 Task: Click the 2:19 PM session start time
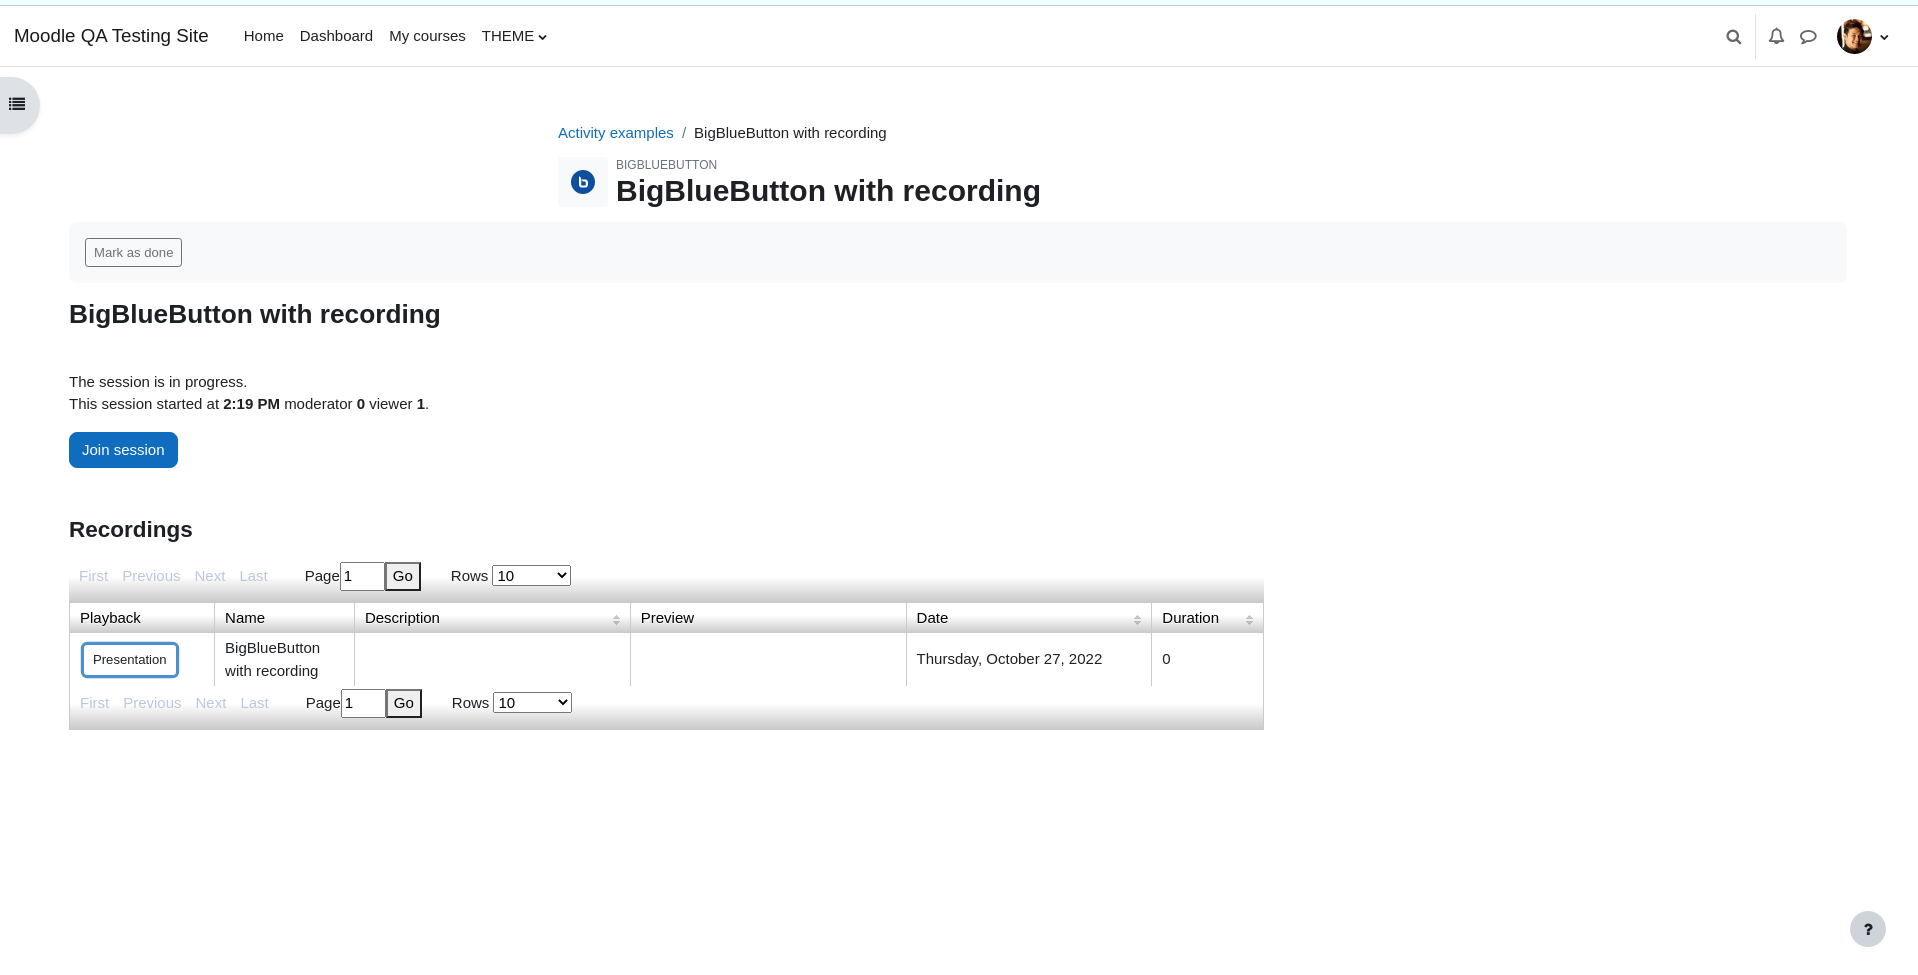251,404
